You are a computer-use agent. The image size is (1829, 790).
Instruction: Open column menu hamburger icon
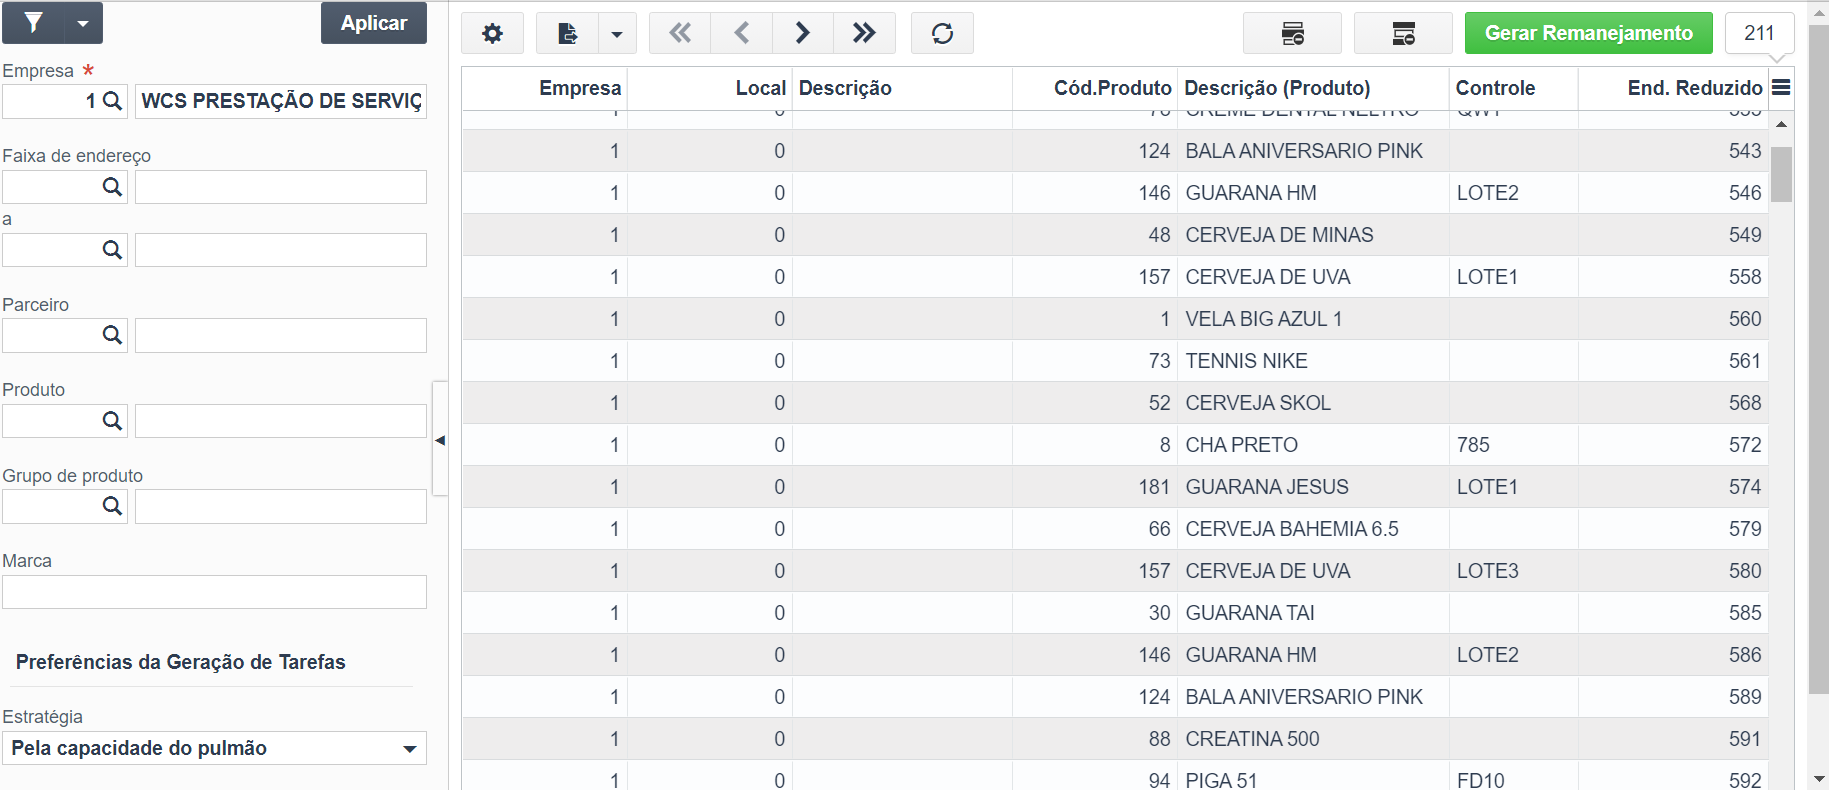[x=1780, y=88]
